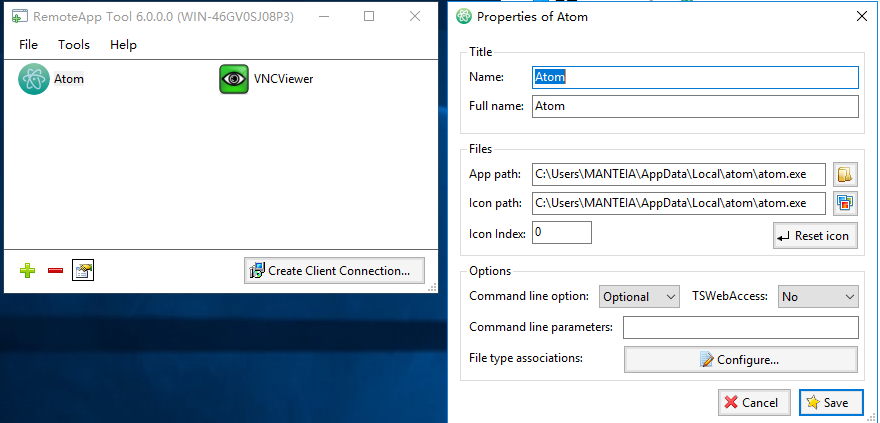
Task: Maximize the RemoteApp Tool window
Action: pos(369,16)
